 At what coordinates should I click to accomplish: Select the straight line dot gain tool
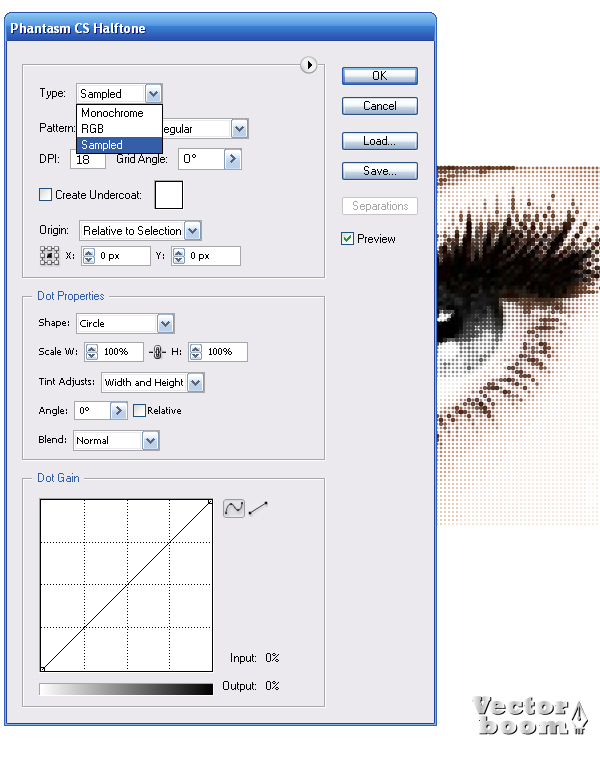click(x=258, y=508)
